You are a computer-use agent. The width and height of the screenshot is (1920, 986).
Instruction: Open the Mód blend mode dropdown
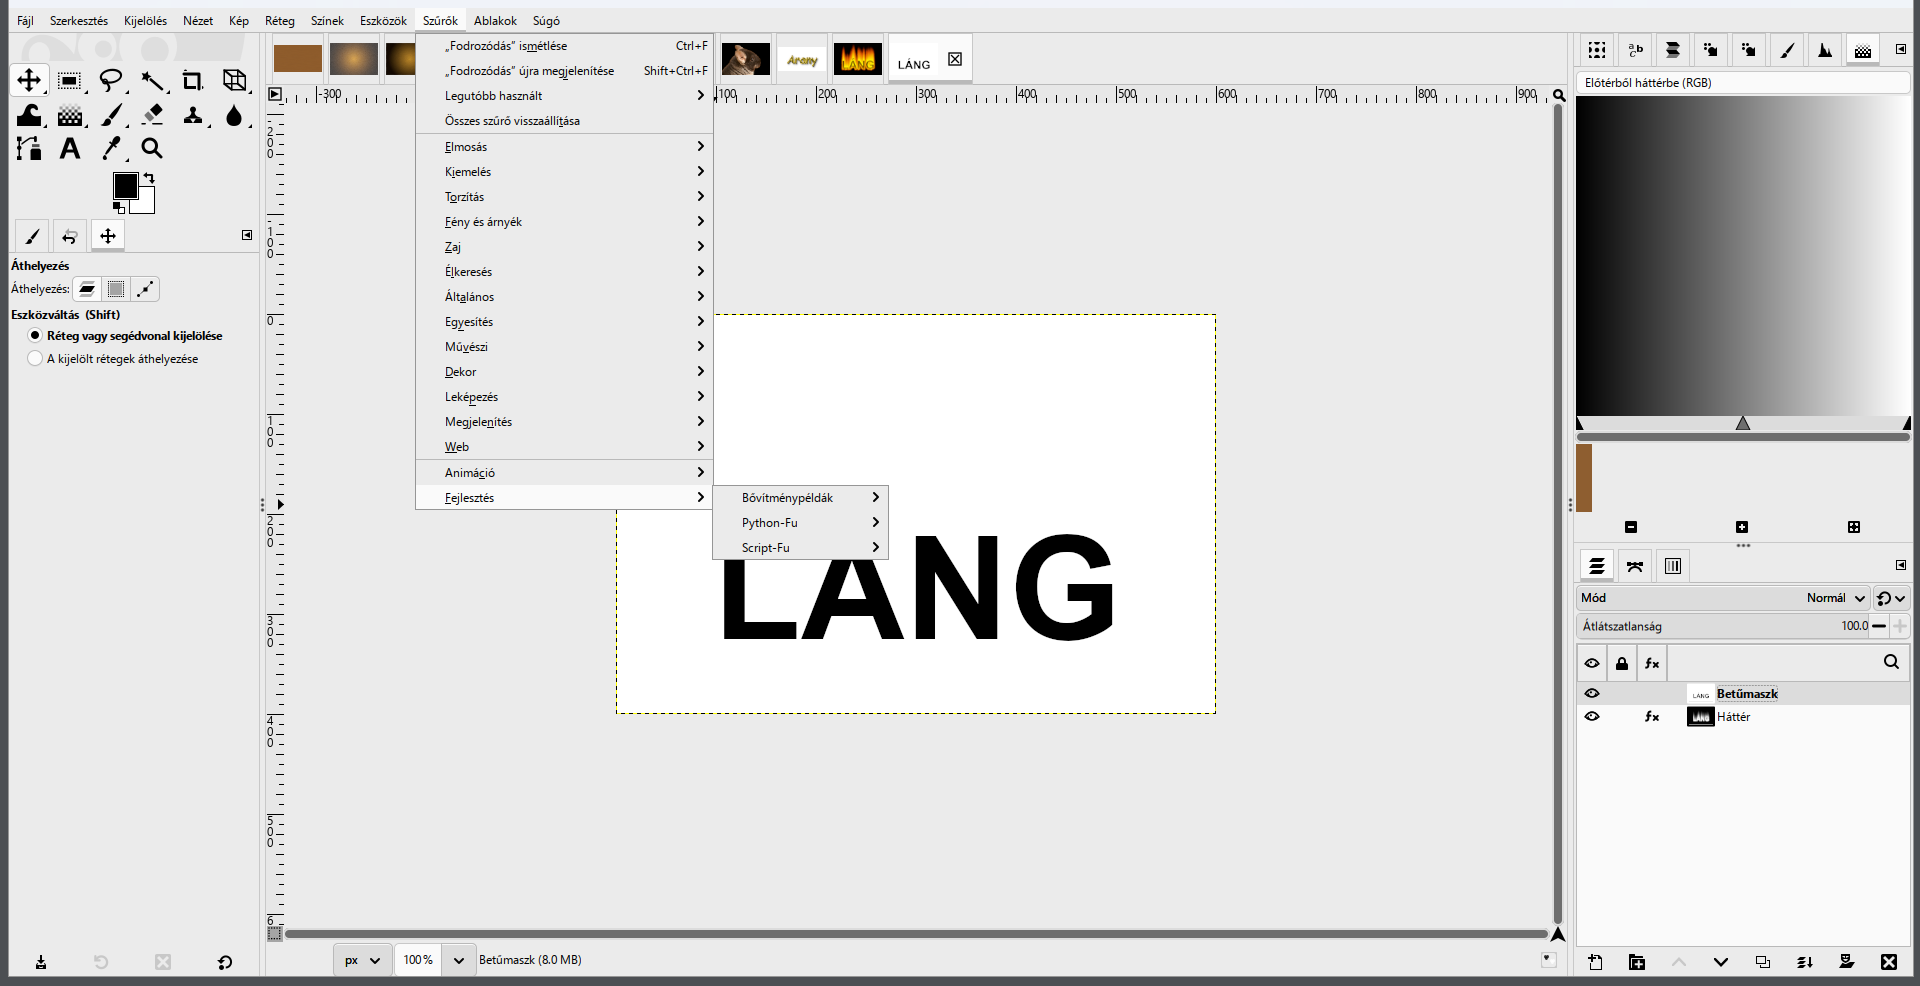[x=1722, y=598]
